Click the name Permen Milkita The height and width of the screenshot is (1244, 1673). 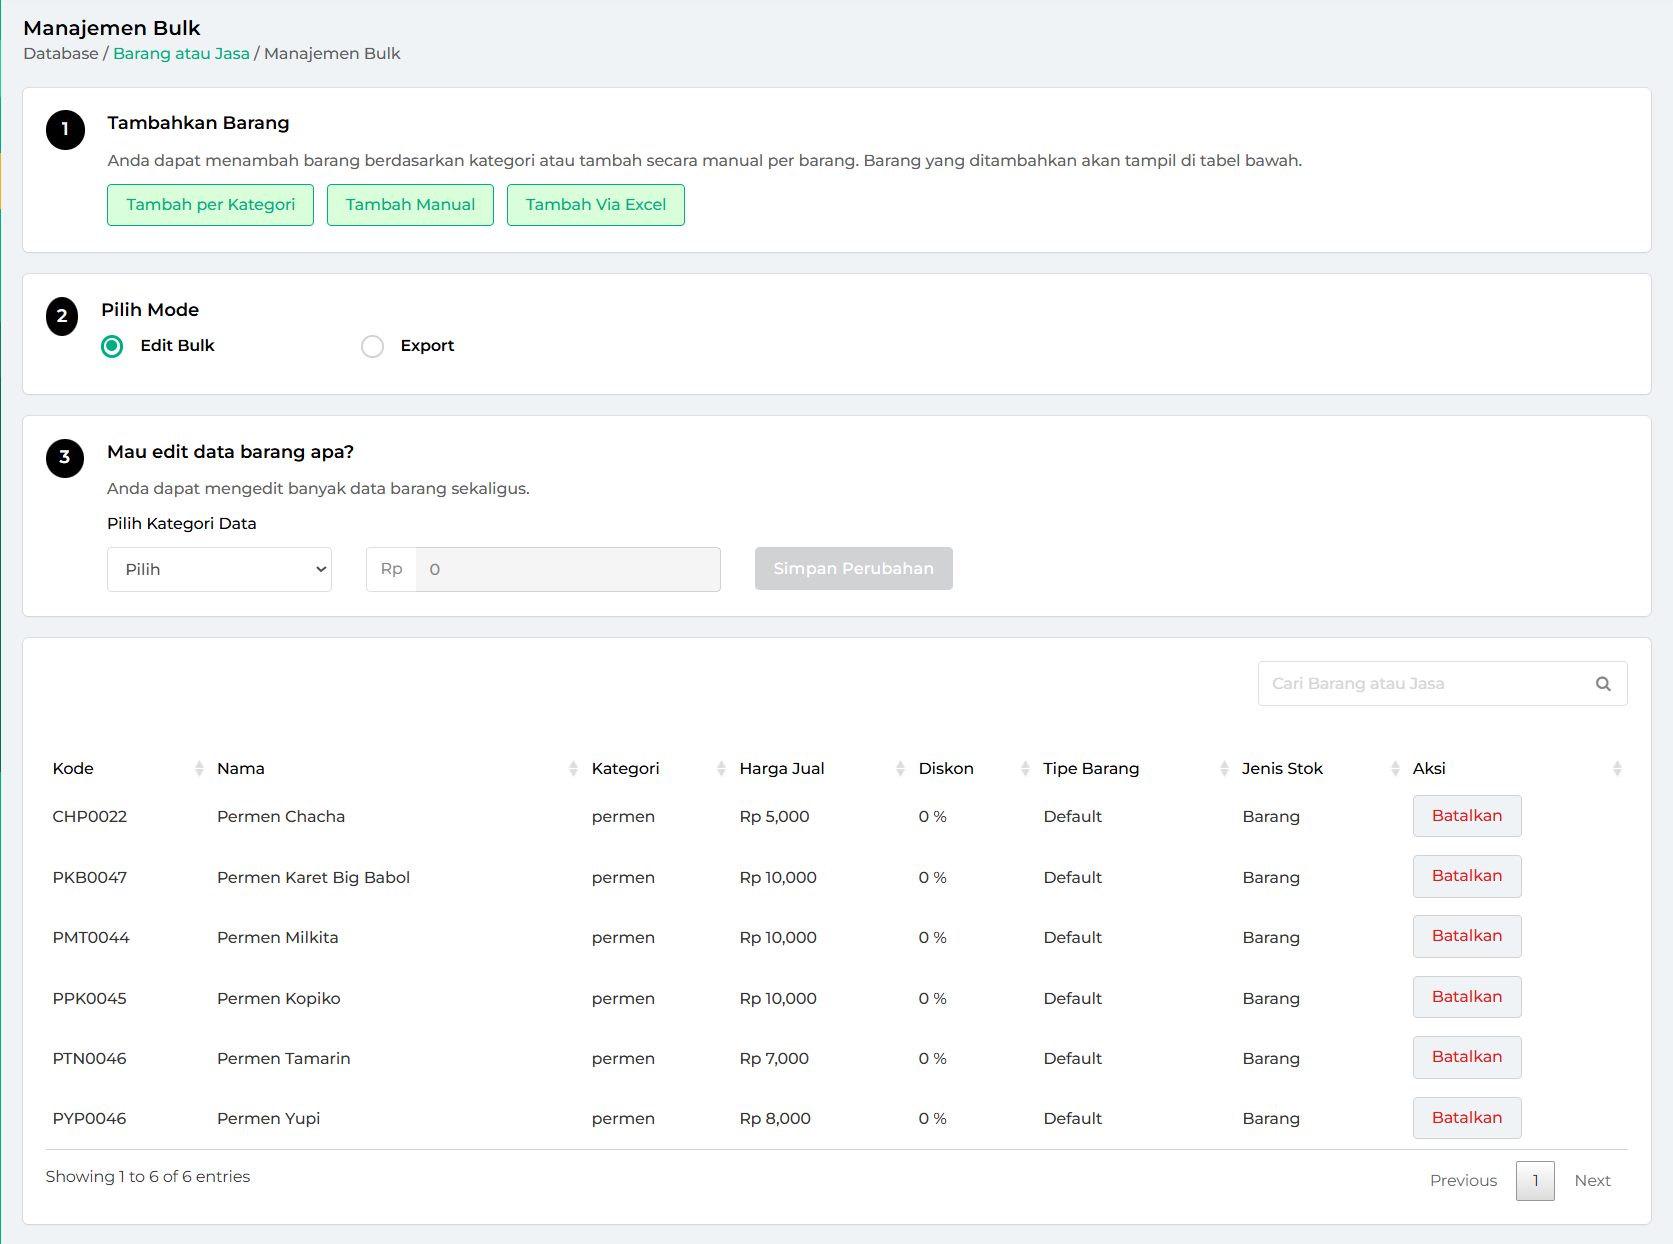(x=278, y=938)
